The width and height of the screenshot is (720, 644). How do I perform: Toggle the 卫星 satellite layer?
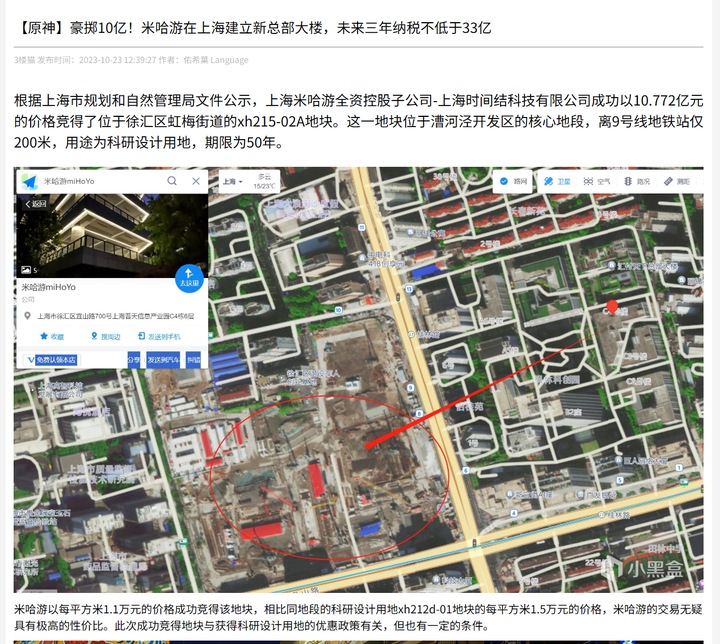tap(557, 181)
